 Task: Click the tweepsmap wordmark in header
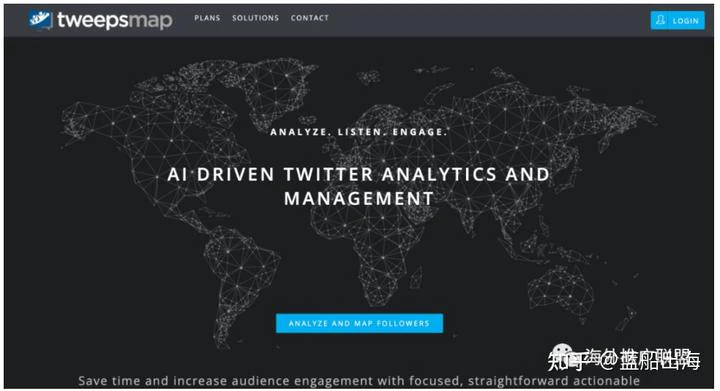115,21
